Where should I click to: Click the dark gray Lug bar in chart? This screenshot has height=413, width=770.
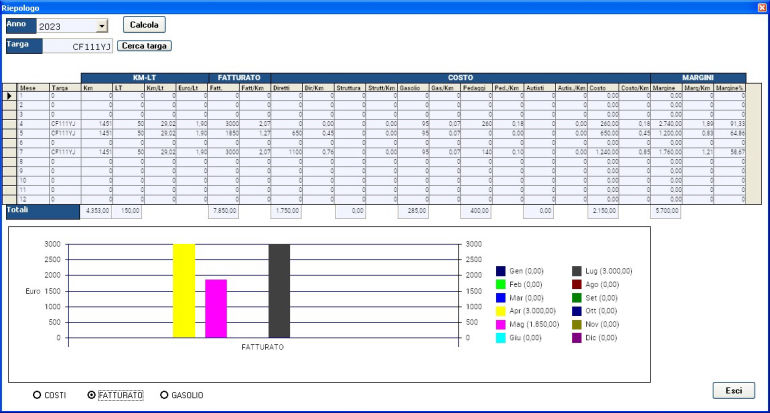pyautogui.click(x=279, y=291)
